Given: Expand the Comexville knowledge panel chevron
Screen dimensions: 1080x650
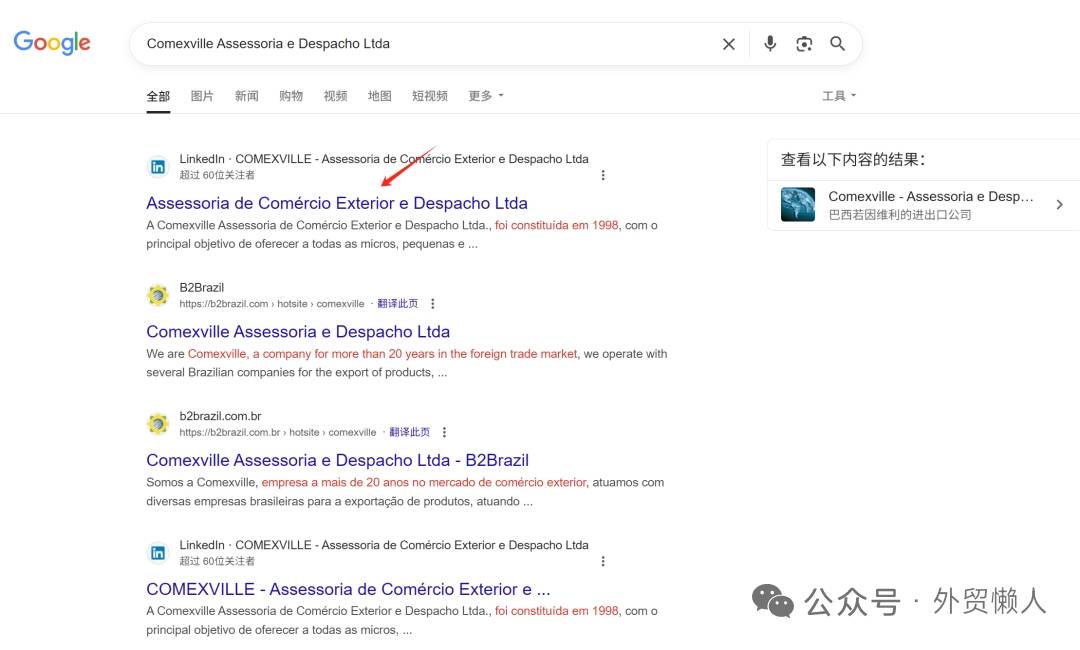Looking at the screenshot, I should point(1060,205).
